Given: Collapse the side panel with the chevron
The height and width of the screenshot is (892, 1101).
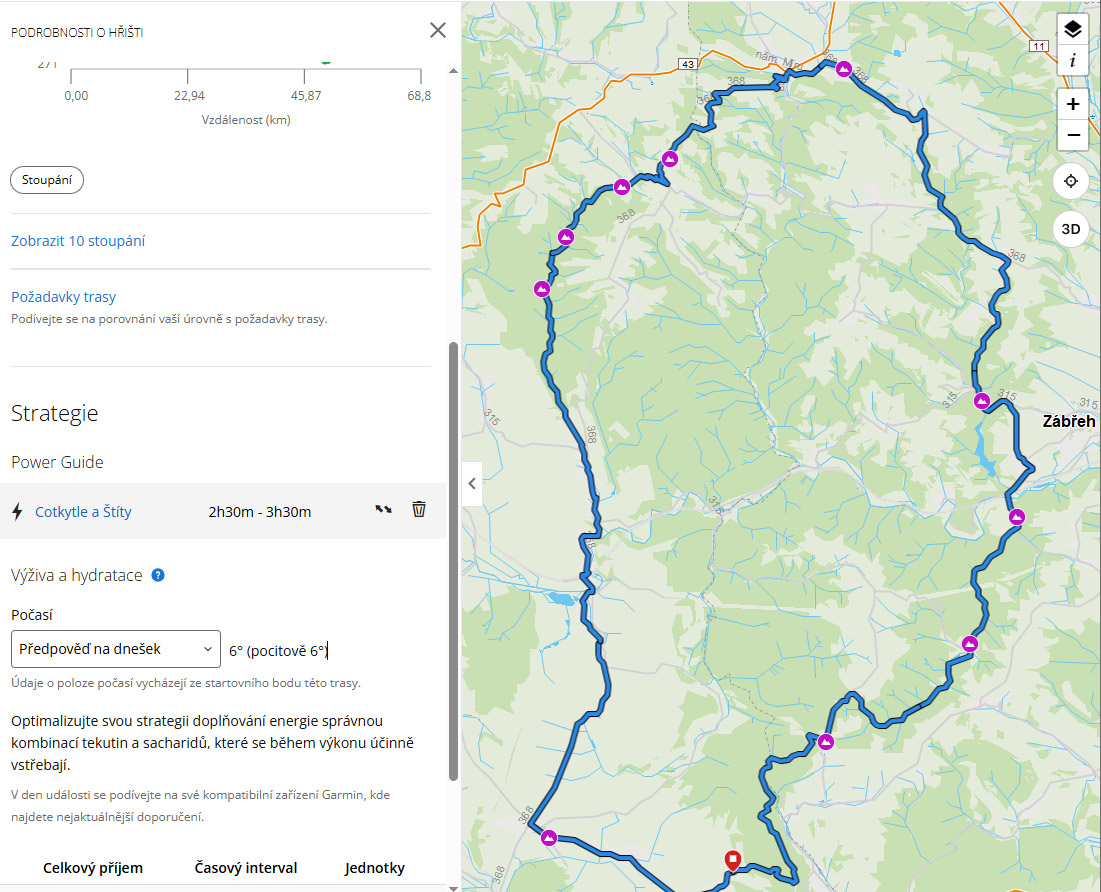Looking at the screenshot, I should [472, 484].
